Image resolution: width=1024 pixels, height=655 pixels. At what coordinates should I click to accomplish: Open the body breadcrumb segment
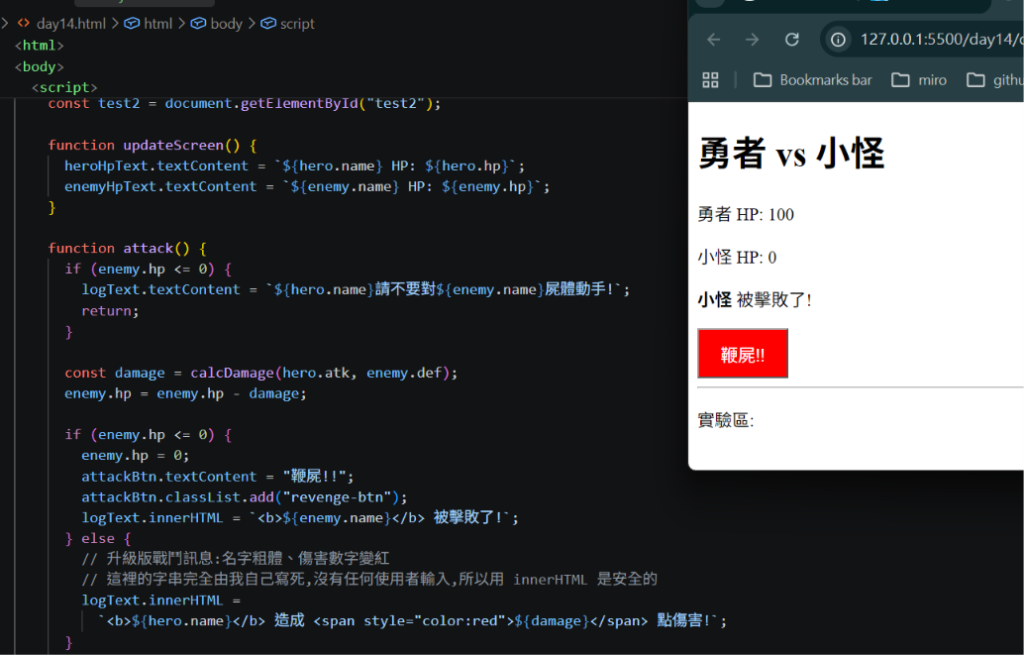point(217,24)
